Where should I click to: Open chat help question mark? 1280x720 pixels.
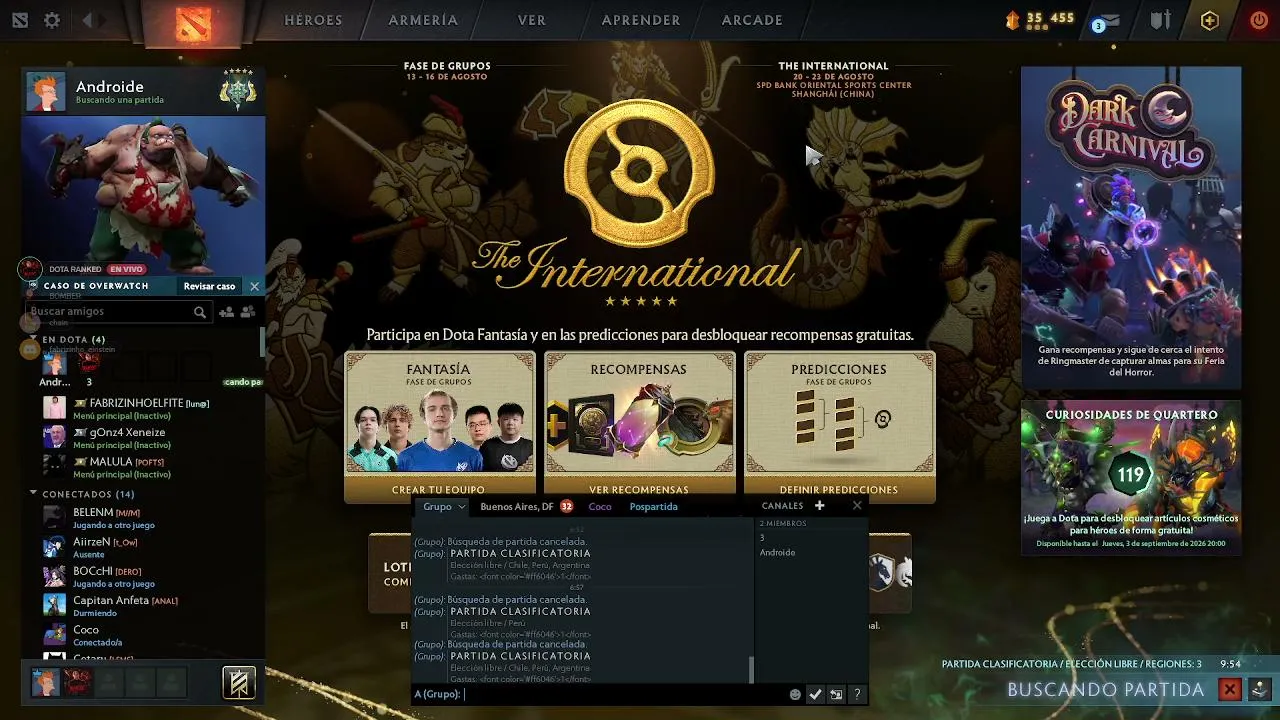click(x=857, y=694)
